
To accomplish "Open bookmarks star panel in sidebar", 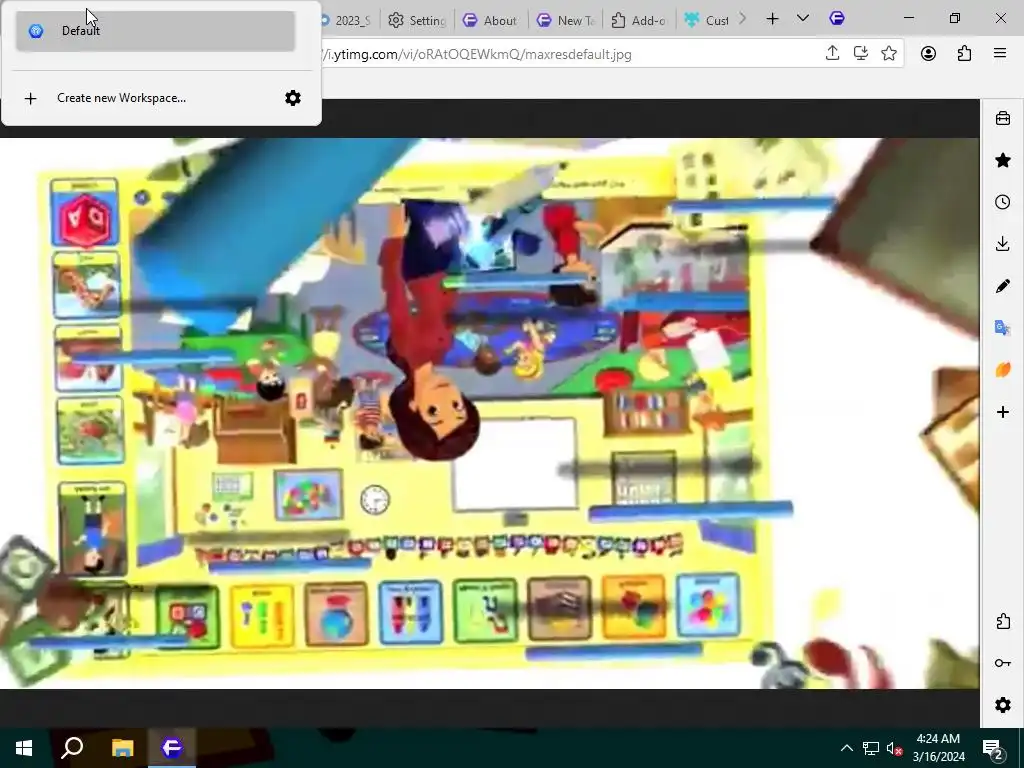I will (1002, 160).
